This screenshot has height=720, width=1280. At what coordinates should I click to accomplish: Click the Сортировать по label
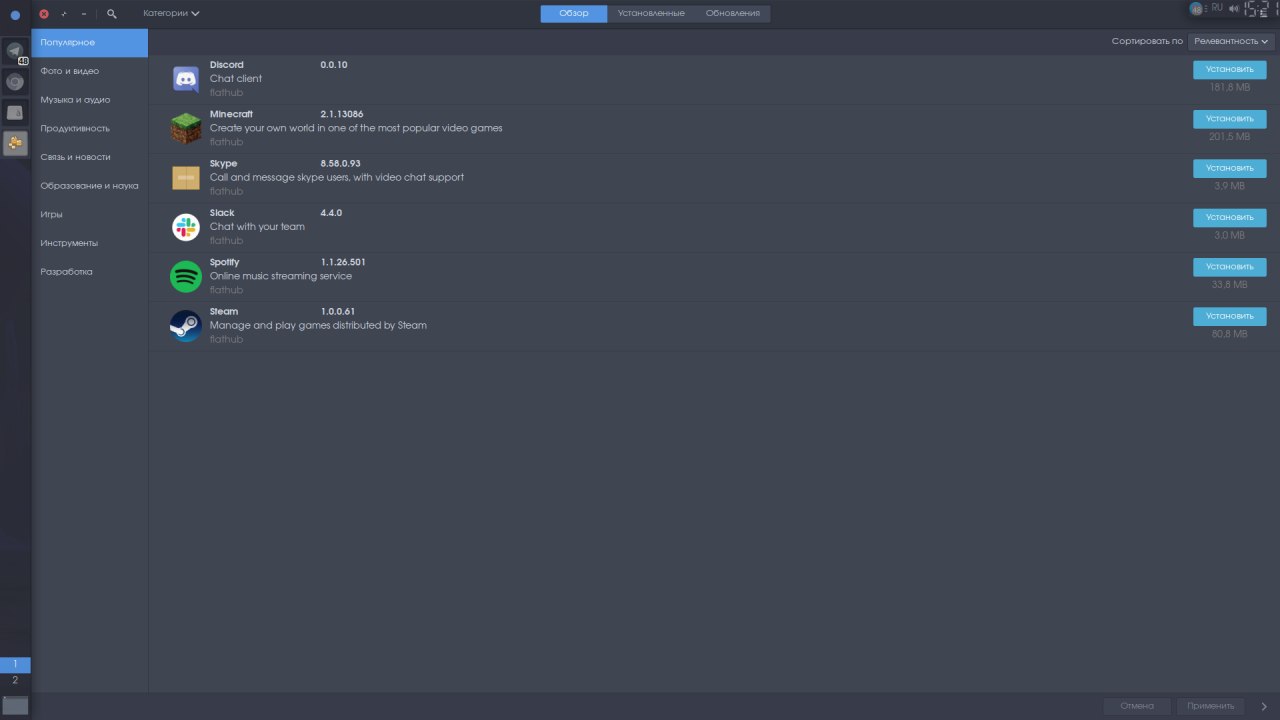[x=1147, y=41]
